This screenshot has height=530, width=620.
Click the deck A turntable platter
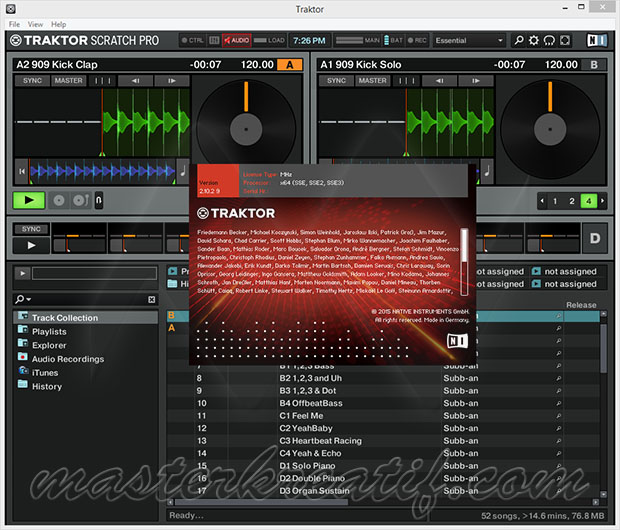coord(246,129)
